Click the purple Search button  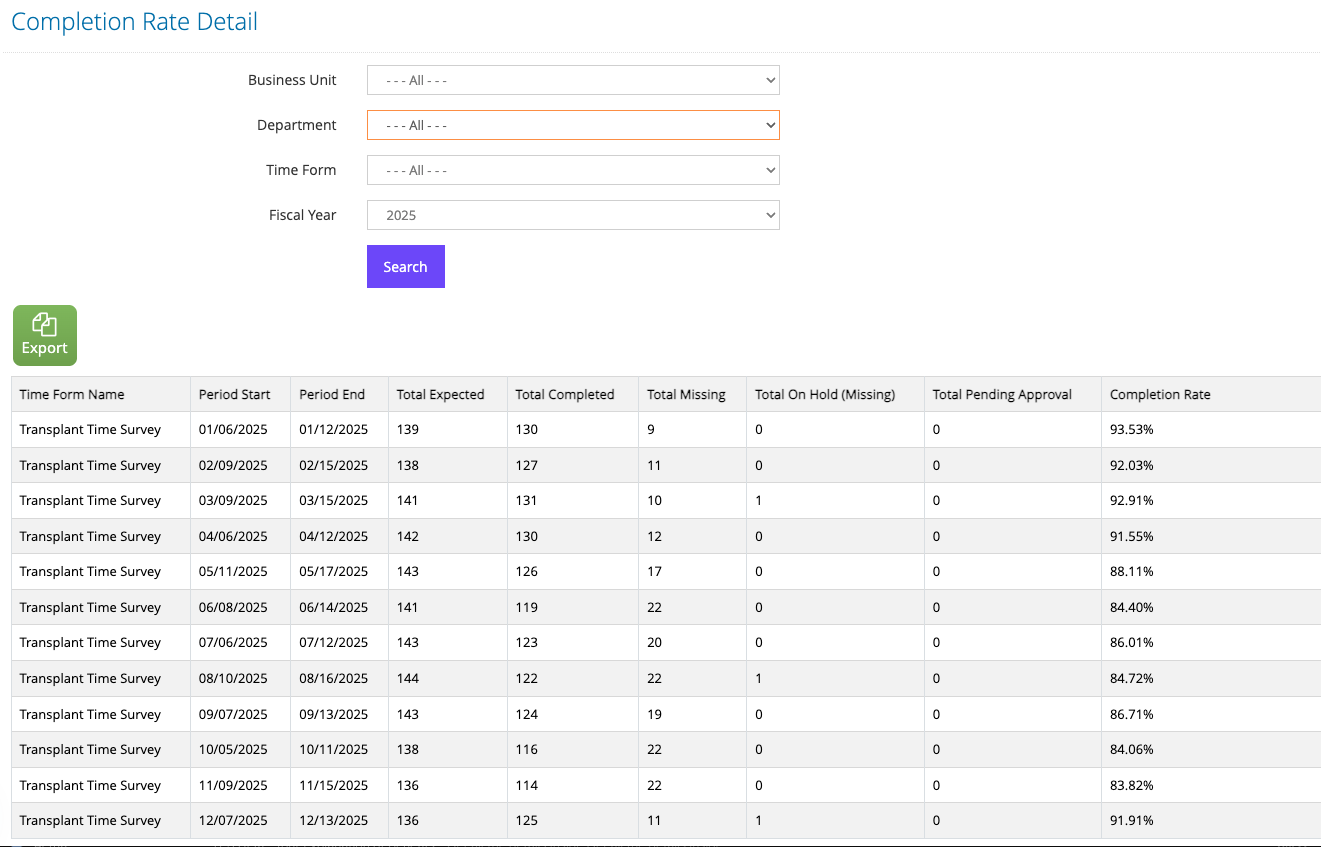[x=406, y=267]
